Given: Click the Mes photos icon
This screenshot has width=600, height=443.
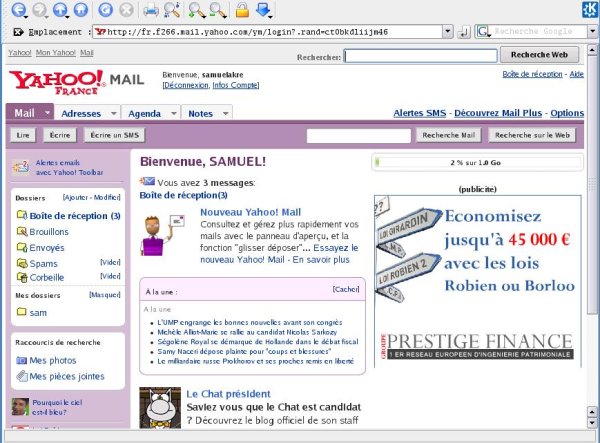Looking at the screenshot, I should [22, 360].
